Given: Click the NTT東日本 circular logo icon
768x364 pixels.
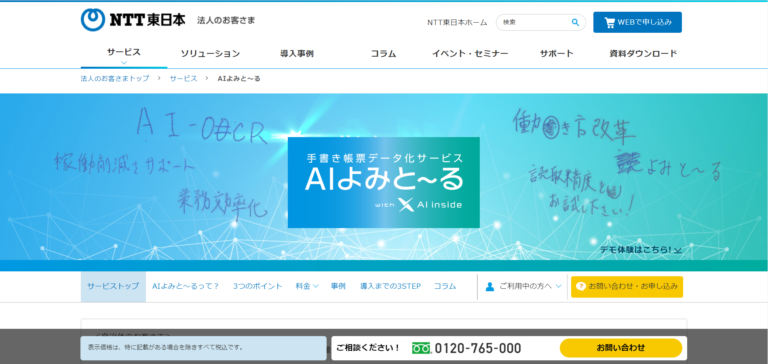Looking at the screenshot, I should click(93, 20).
